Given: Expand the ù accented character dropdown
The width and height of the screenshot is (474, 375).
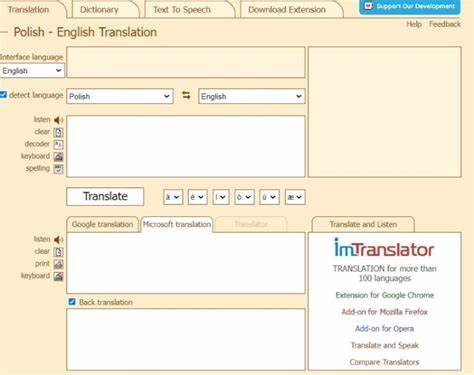Looking at the screenshot, I should (x=269, y=197).
